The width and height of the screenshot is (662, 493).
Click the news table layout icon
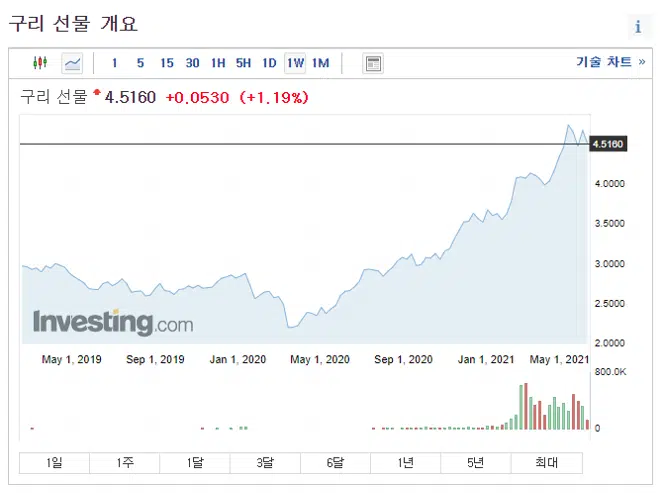tap(373, 64)
